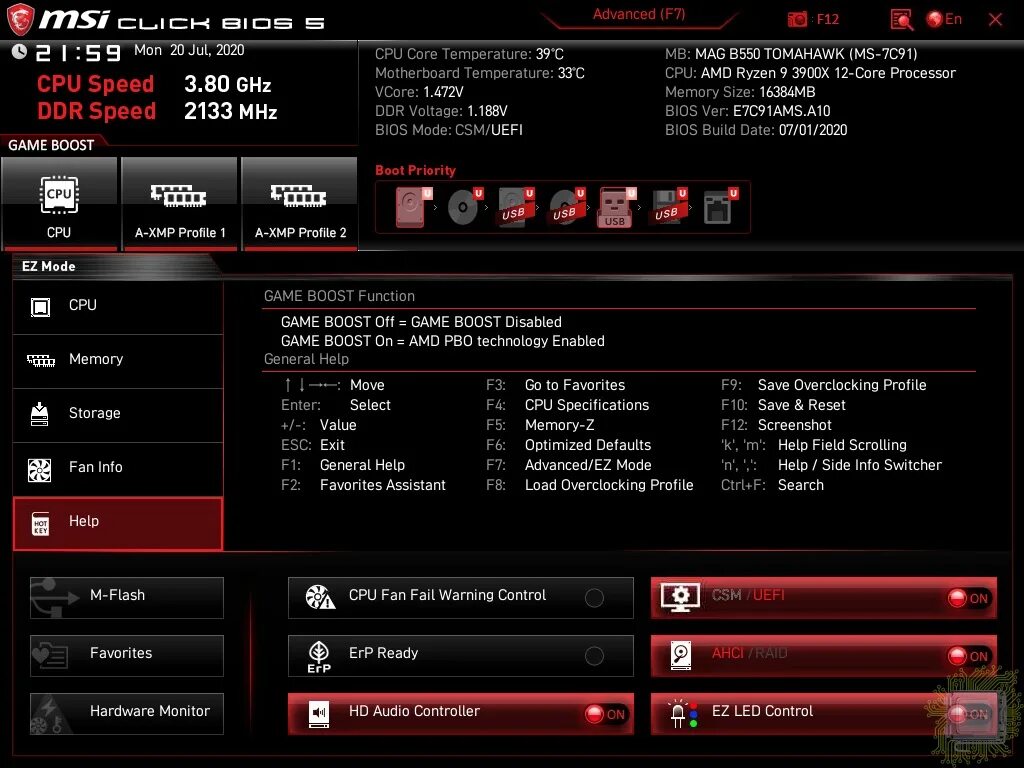1024x768 pixels.
Task: Open the Memory section in EZ Mode
Action: (118, 360)
